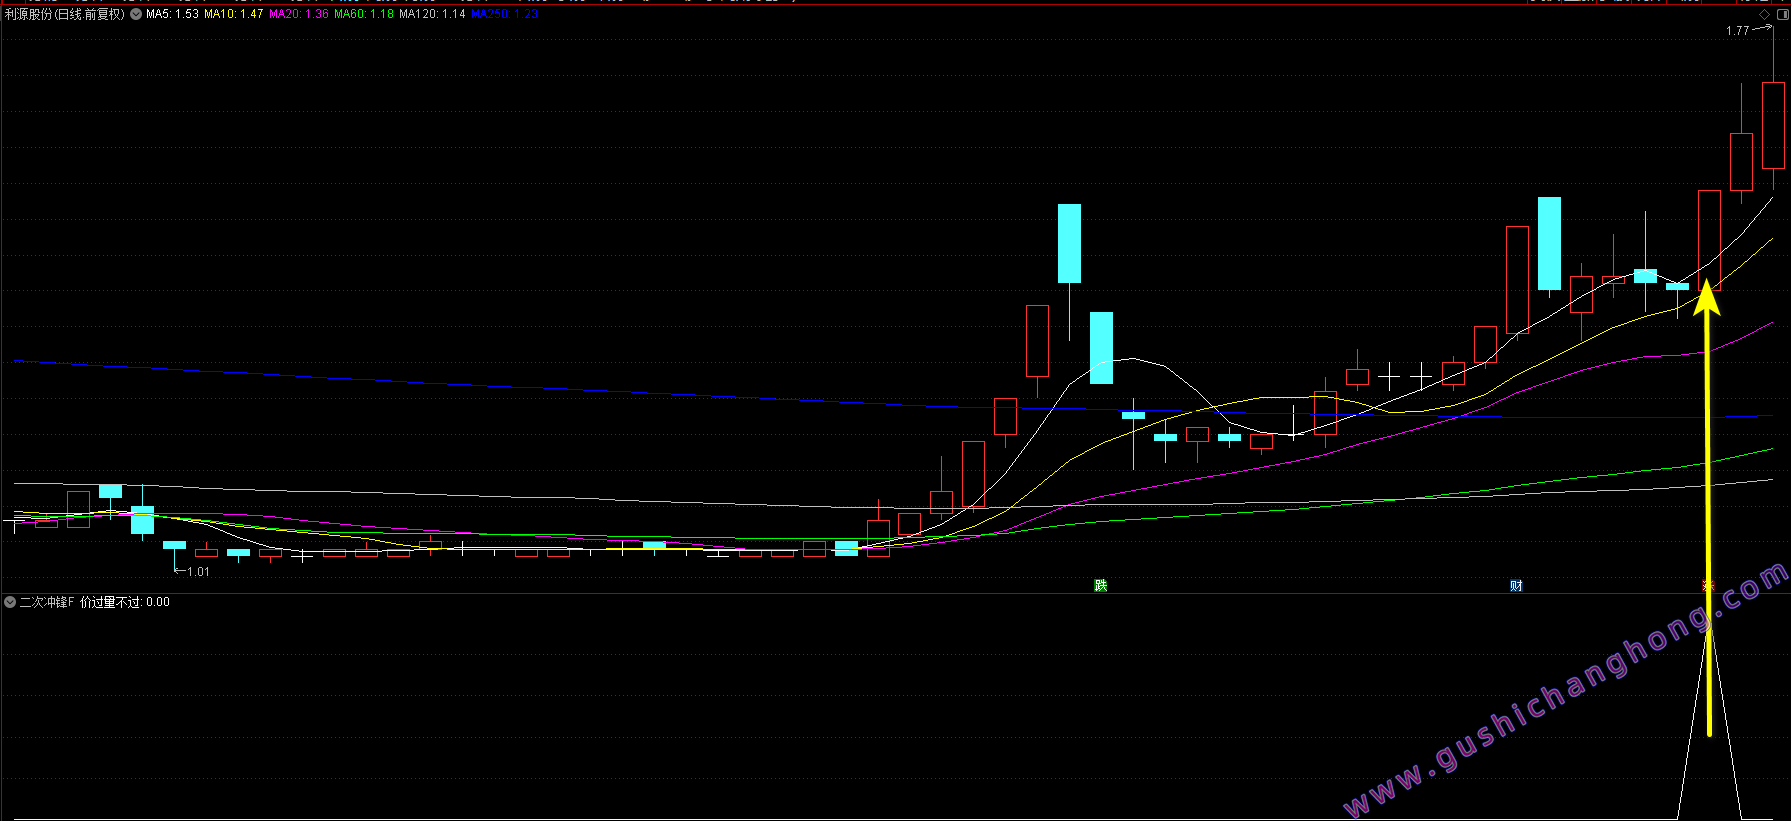
Task: Click the blue MA250: 1.23 legend label
Action: point(504,14)
